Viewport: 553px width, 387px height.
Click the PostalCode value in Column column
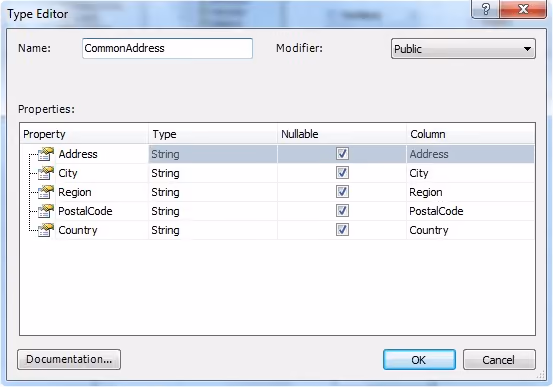[x=470, y=211]
